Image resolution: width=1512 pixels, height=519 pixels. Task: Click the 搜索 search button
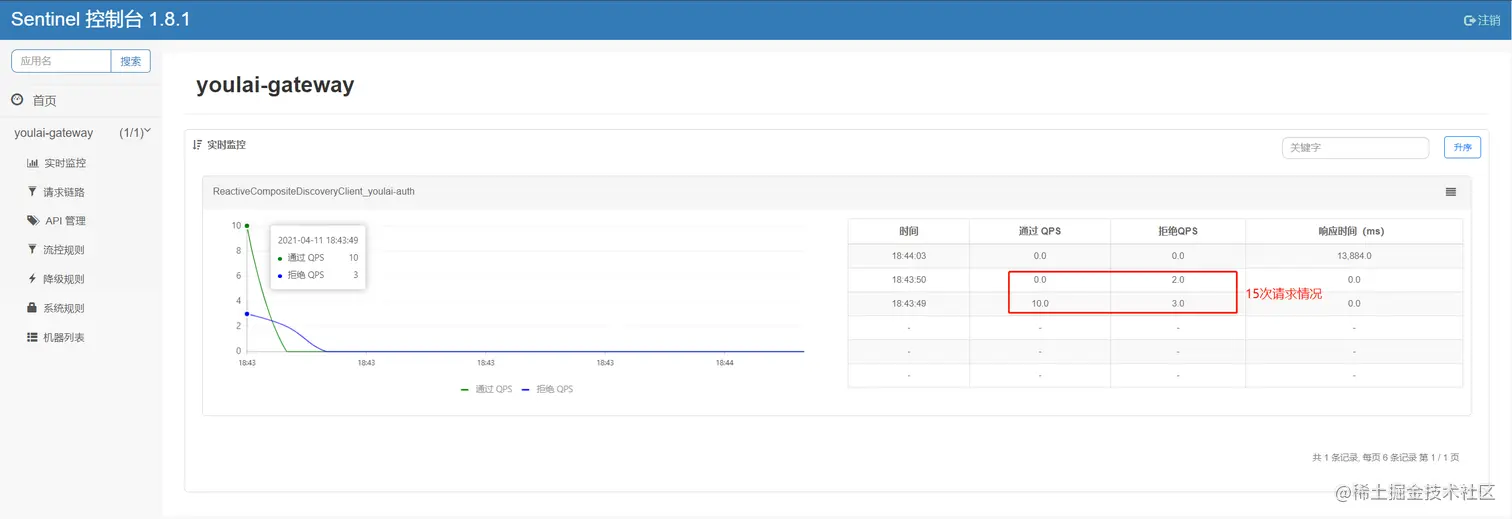click(131, 61)
